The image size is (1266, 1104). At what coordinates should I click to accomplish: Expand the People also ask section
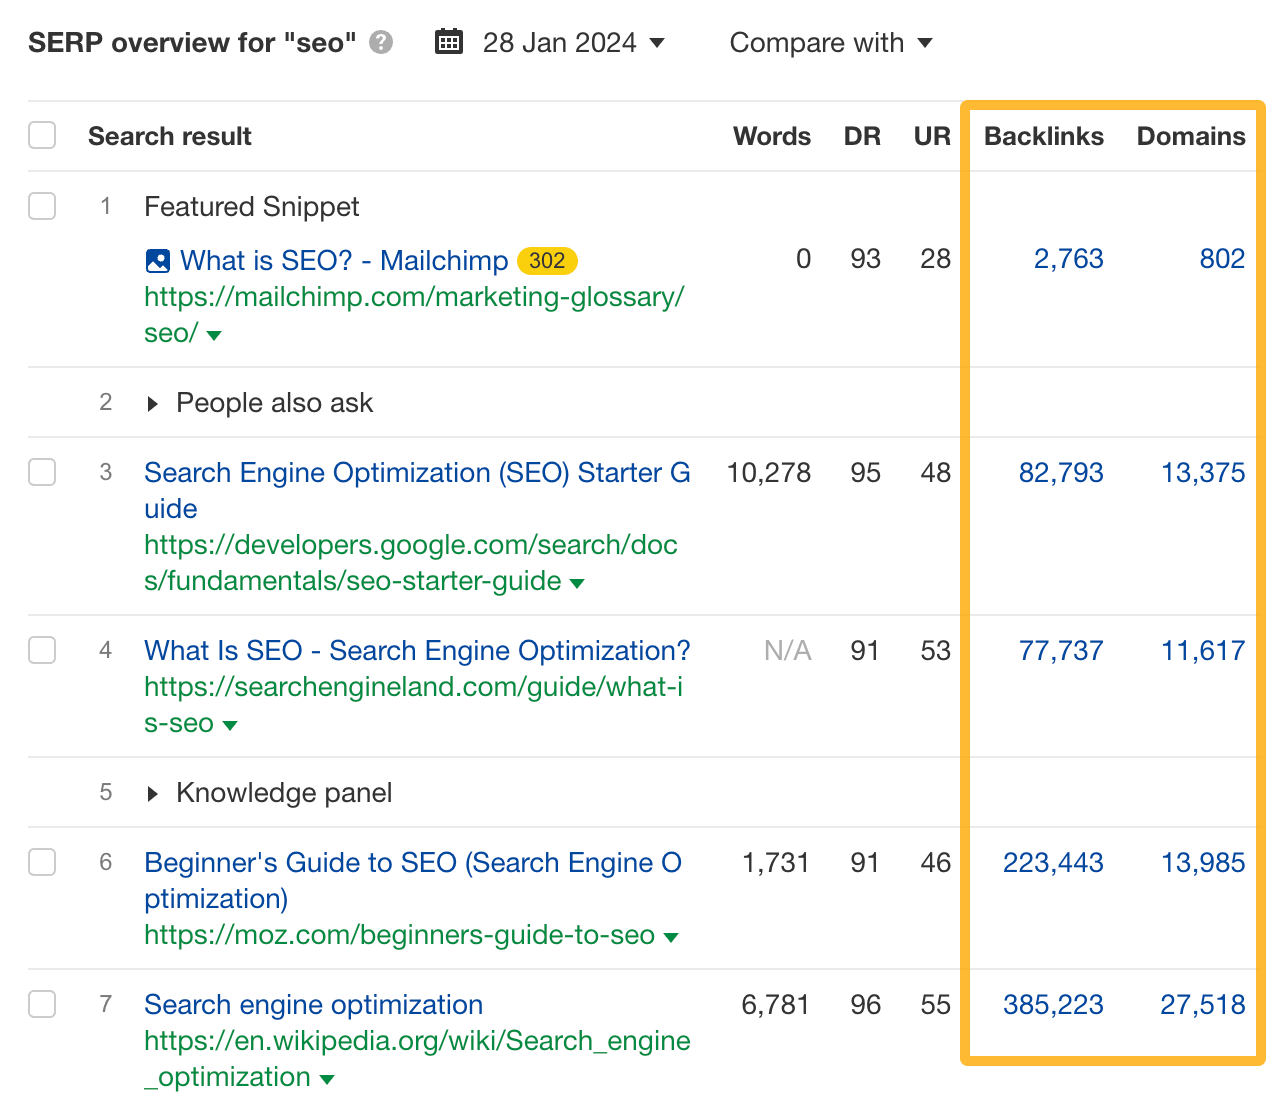pos(153,403)
